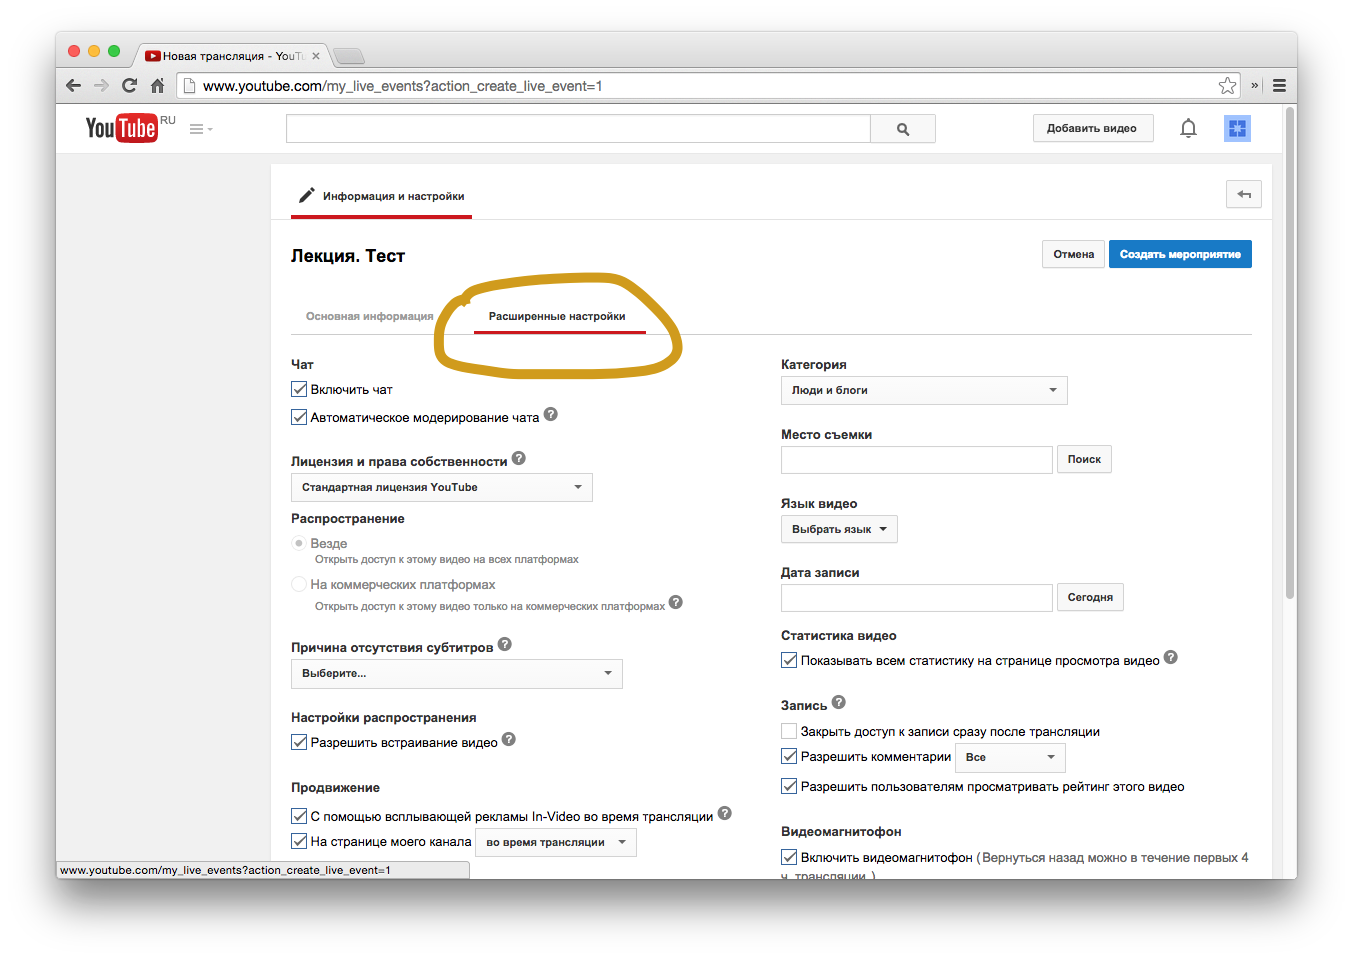Click the search magnifier button
Viewport: 1353px width, 959px height.
[902, 129]
